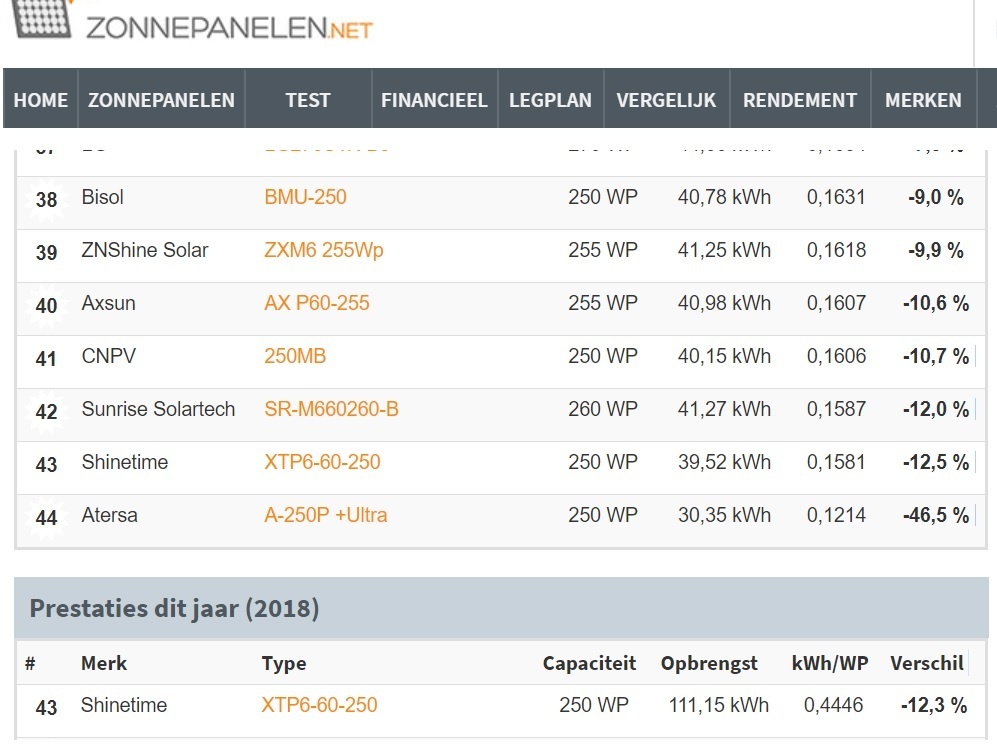The image size is (997, 749).
Task: Click the 40,78 kWh yield value
Action: [x=724, y=197]
